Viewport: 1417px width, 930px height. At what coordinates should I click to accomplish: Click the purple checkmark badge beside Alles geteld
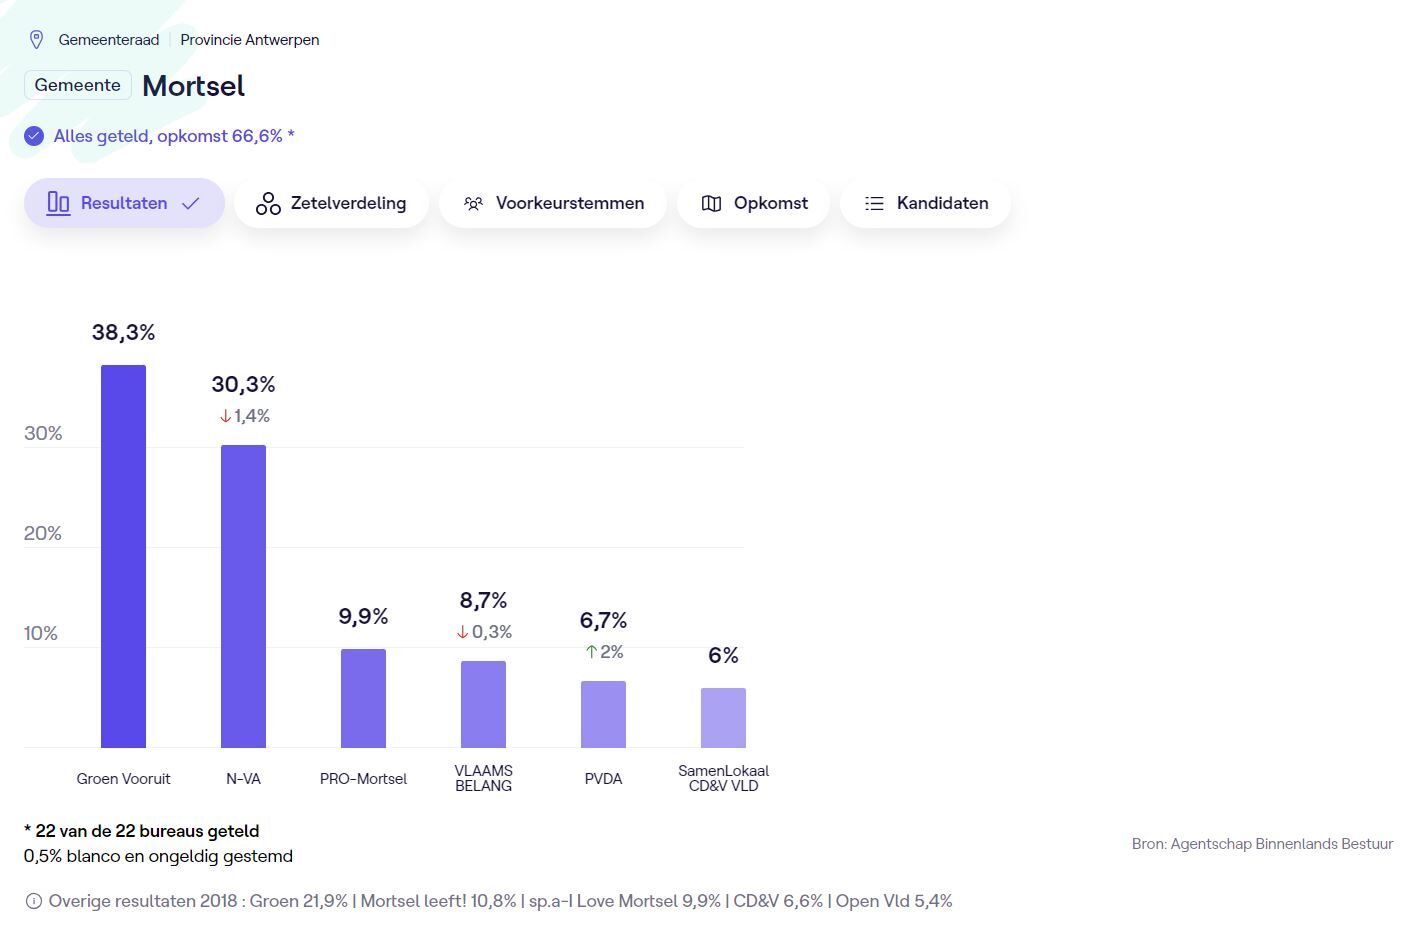(x=34, y=136)
